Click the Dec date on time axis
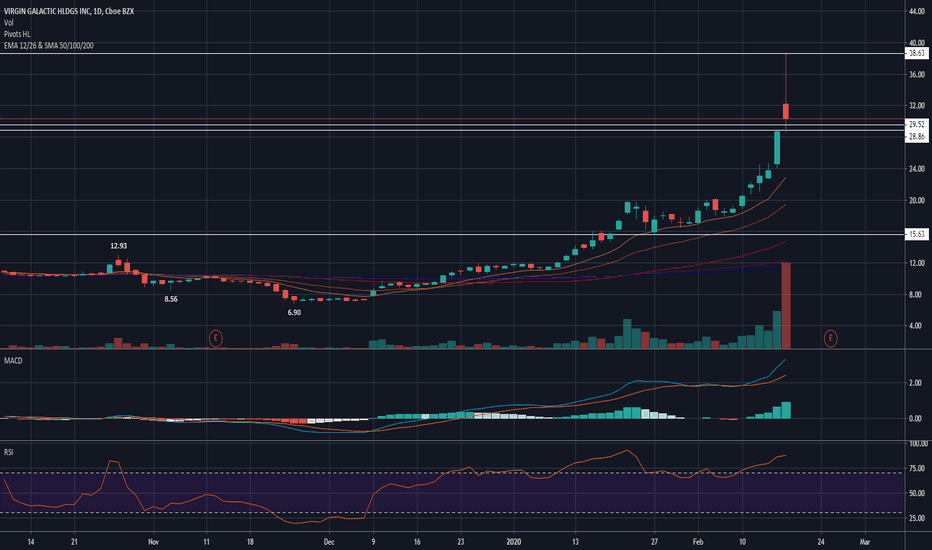The height and width of the screenshot is (550, 932). pos(329,542)
